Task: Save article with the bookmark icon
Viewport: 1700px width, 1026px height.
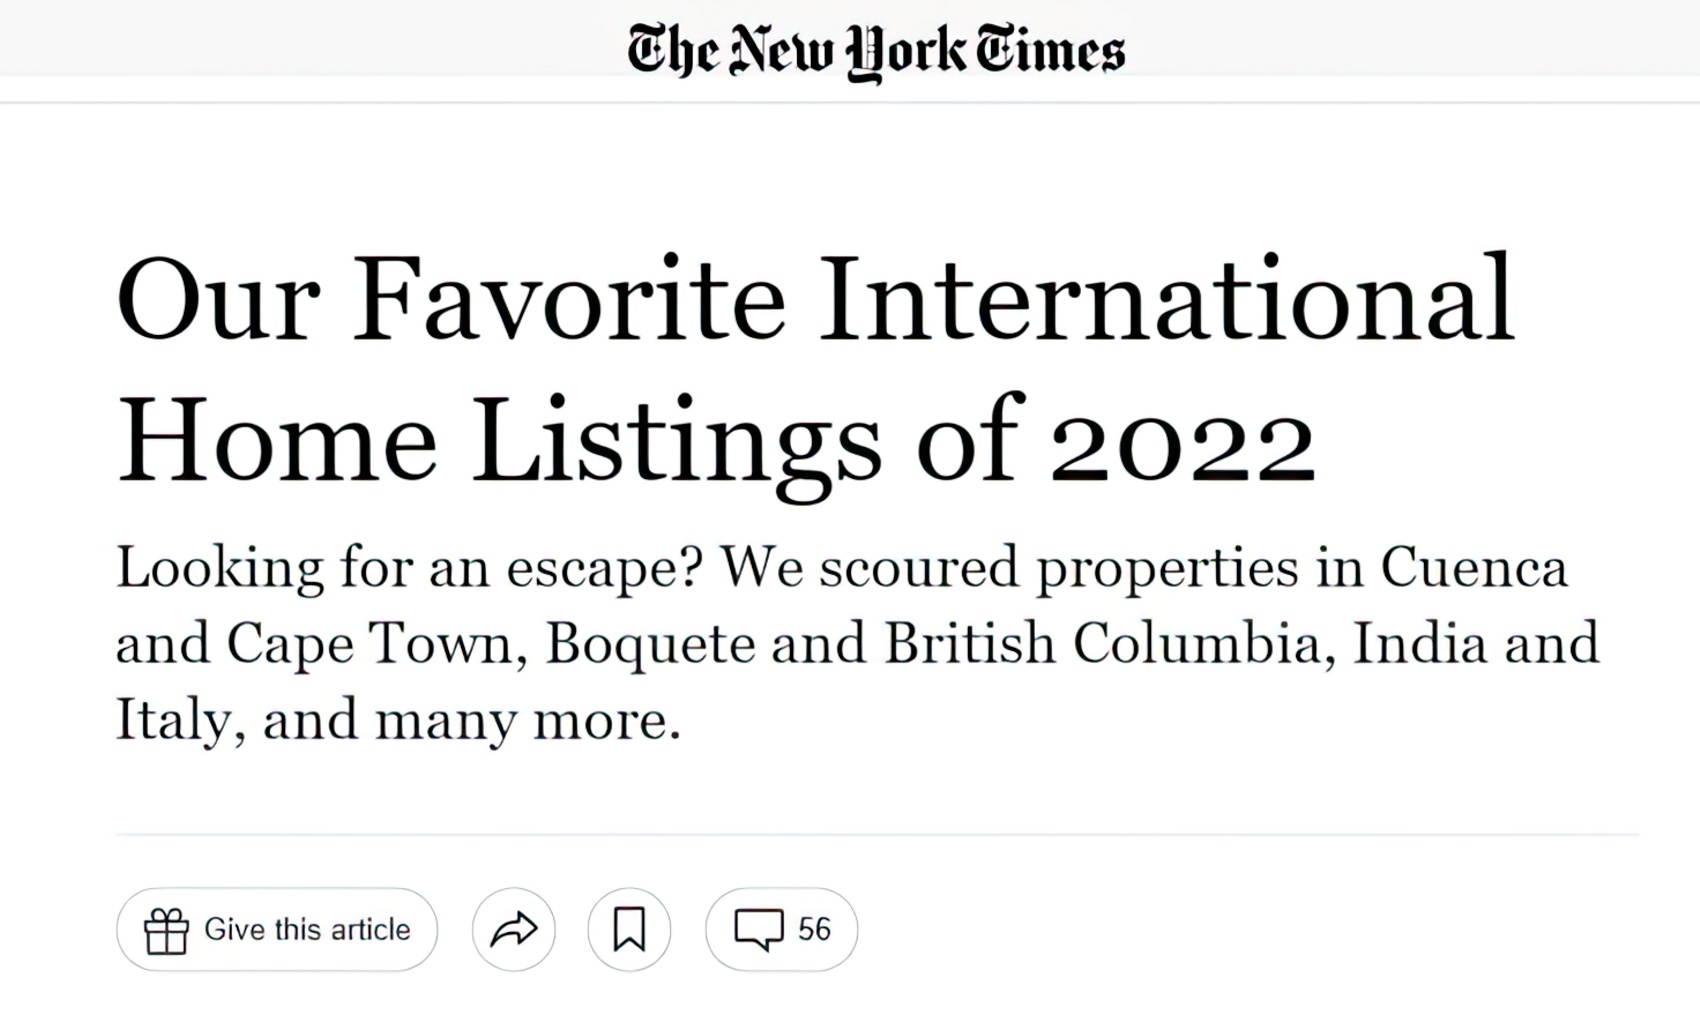Action: (629, 929)
